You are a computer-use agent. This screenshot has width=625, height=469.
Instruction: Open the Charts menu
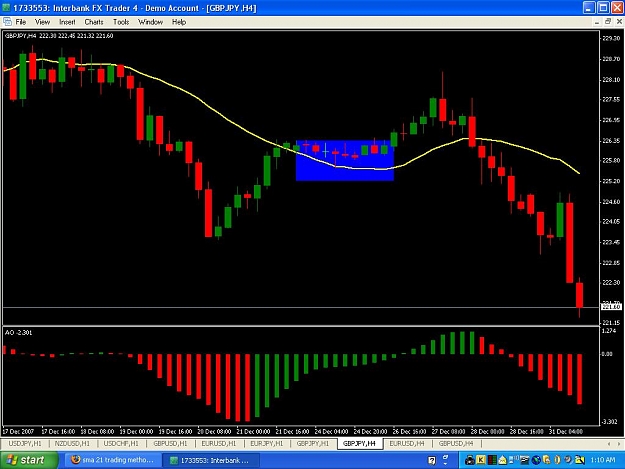94,22
